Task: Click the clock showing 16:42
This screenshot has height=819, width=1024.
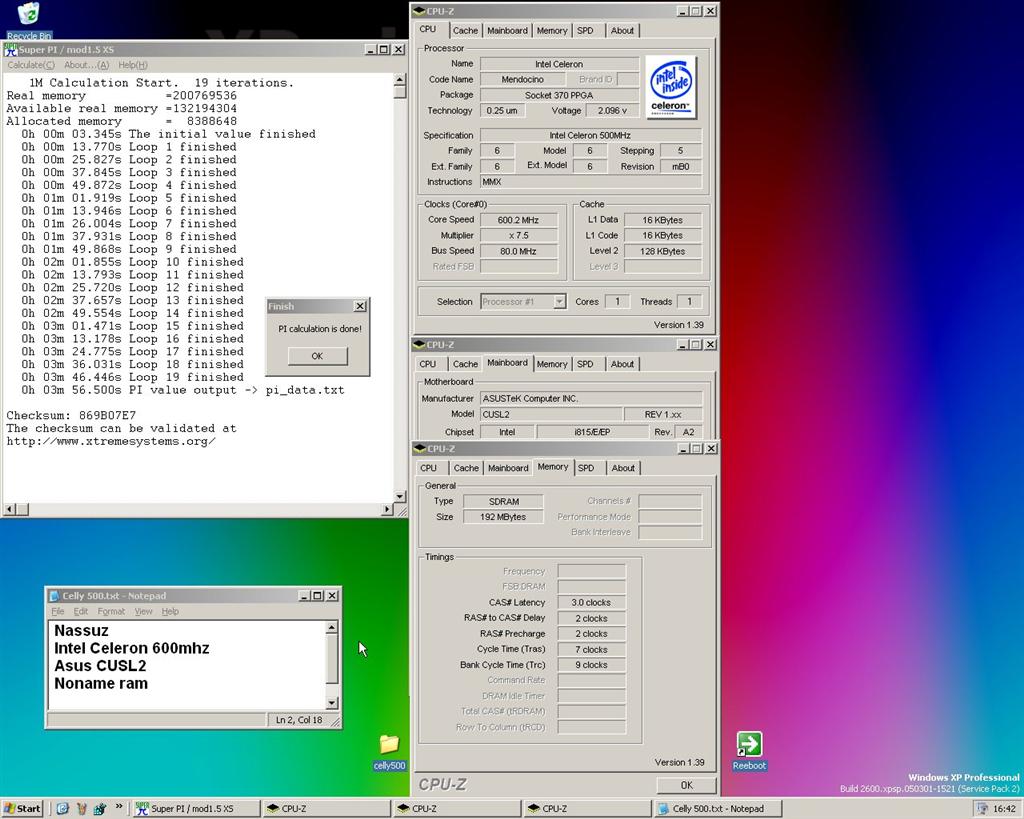Action: [1004, 809]
